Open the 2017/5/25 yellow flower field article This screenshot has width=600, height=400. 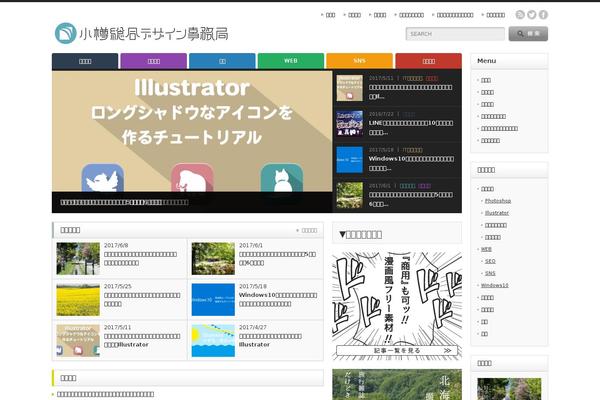tap(120, 299)
